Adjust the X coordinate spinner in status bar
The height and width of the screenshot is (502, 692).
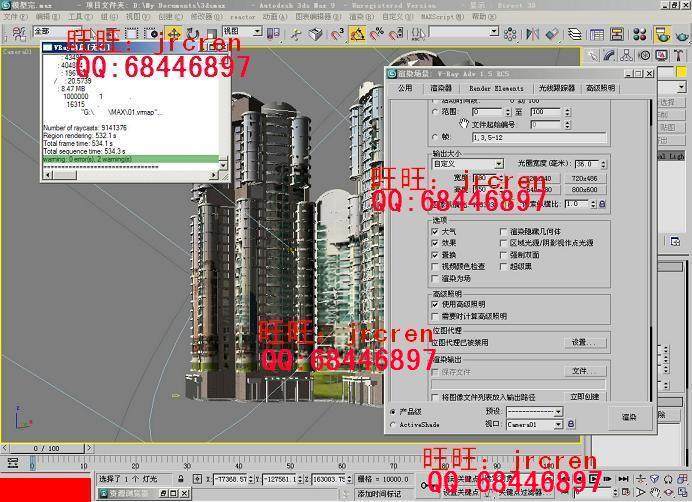(251, 479)
